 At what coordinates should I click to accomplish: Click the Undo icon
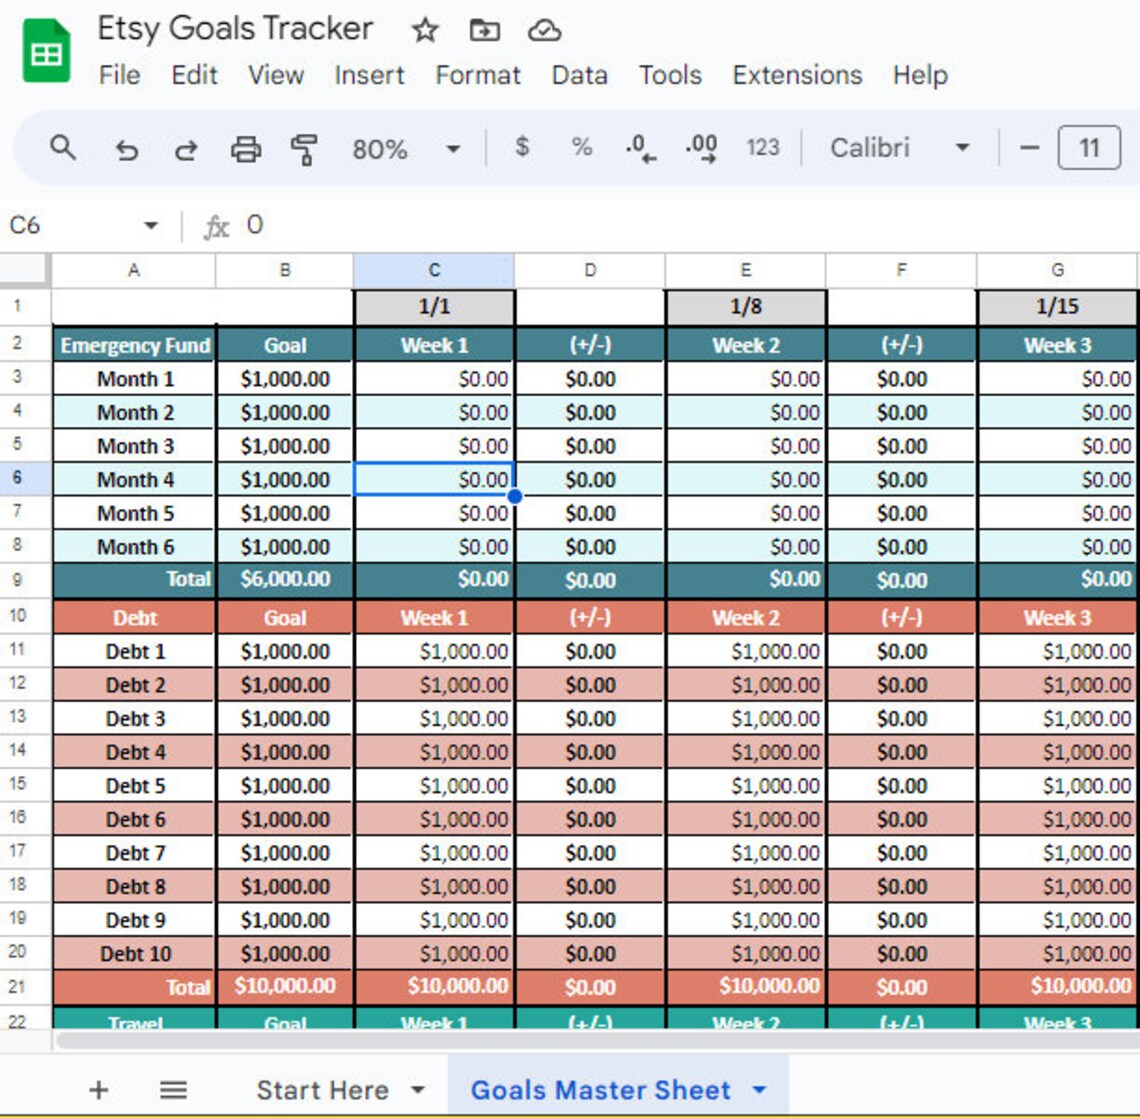(126, 148)
